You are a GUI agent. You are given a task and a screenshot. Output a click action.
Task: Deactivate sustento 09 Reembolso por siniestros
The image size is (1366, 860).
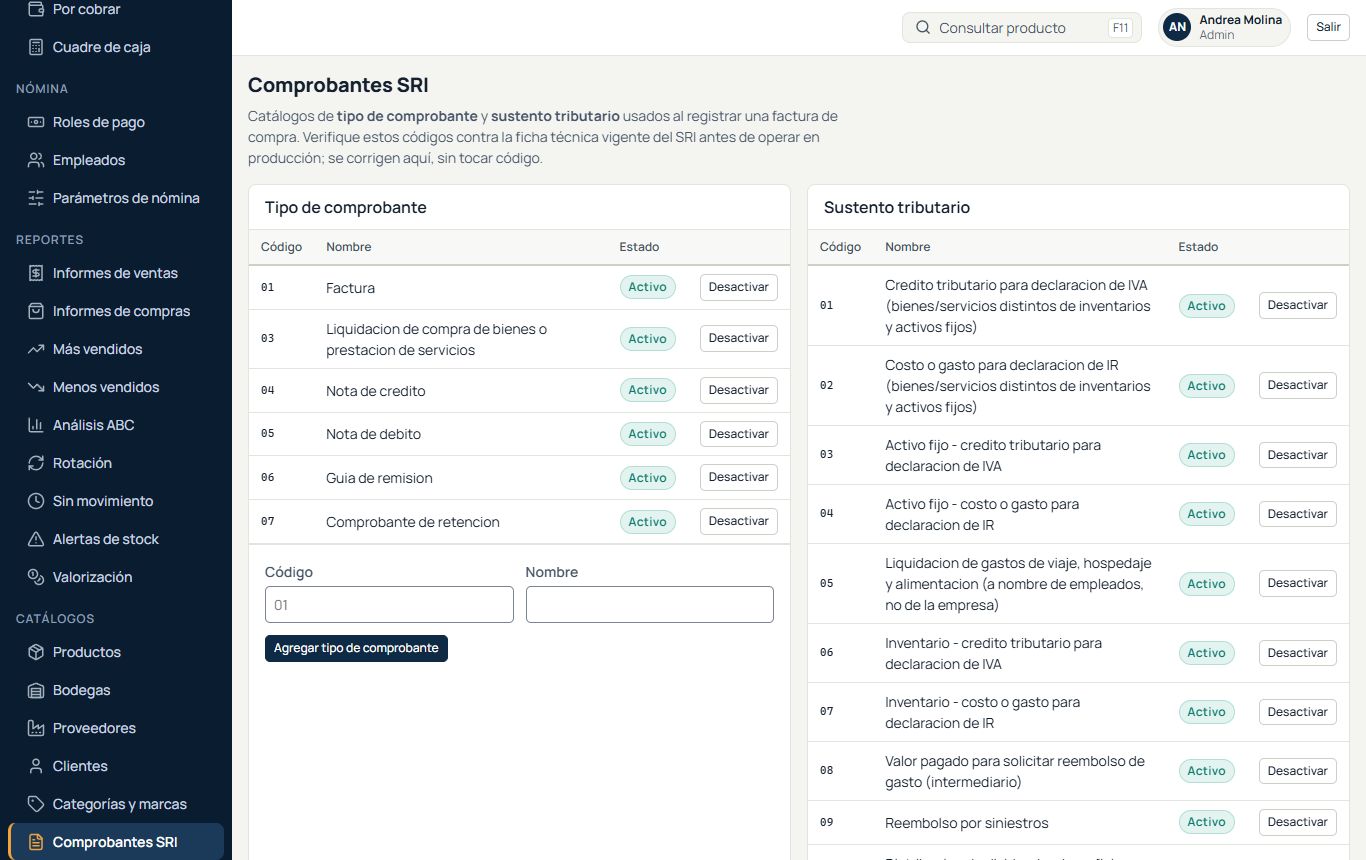(1297, 822)
